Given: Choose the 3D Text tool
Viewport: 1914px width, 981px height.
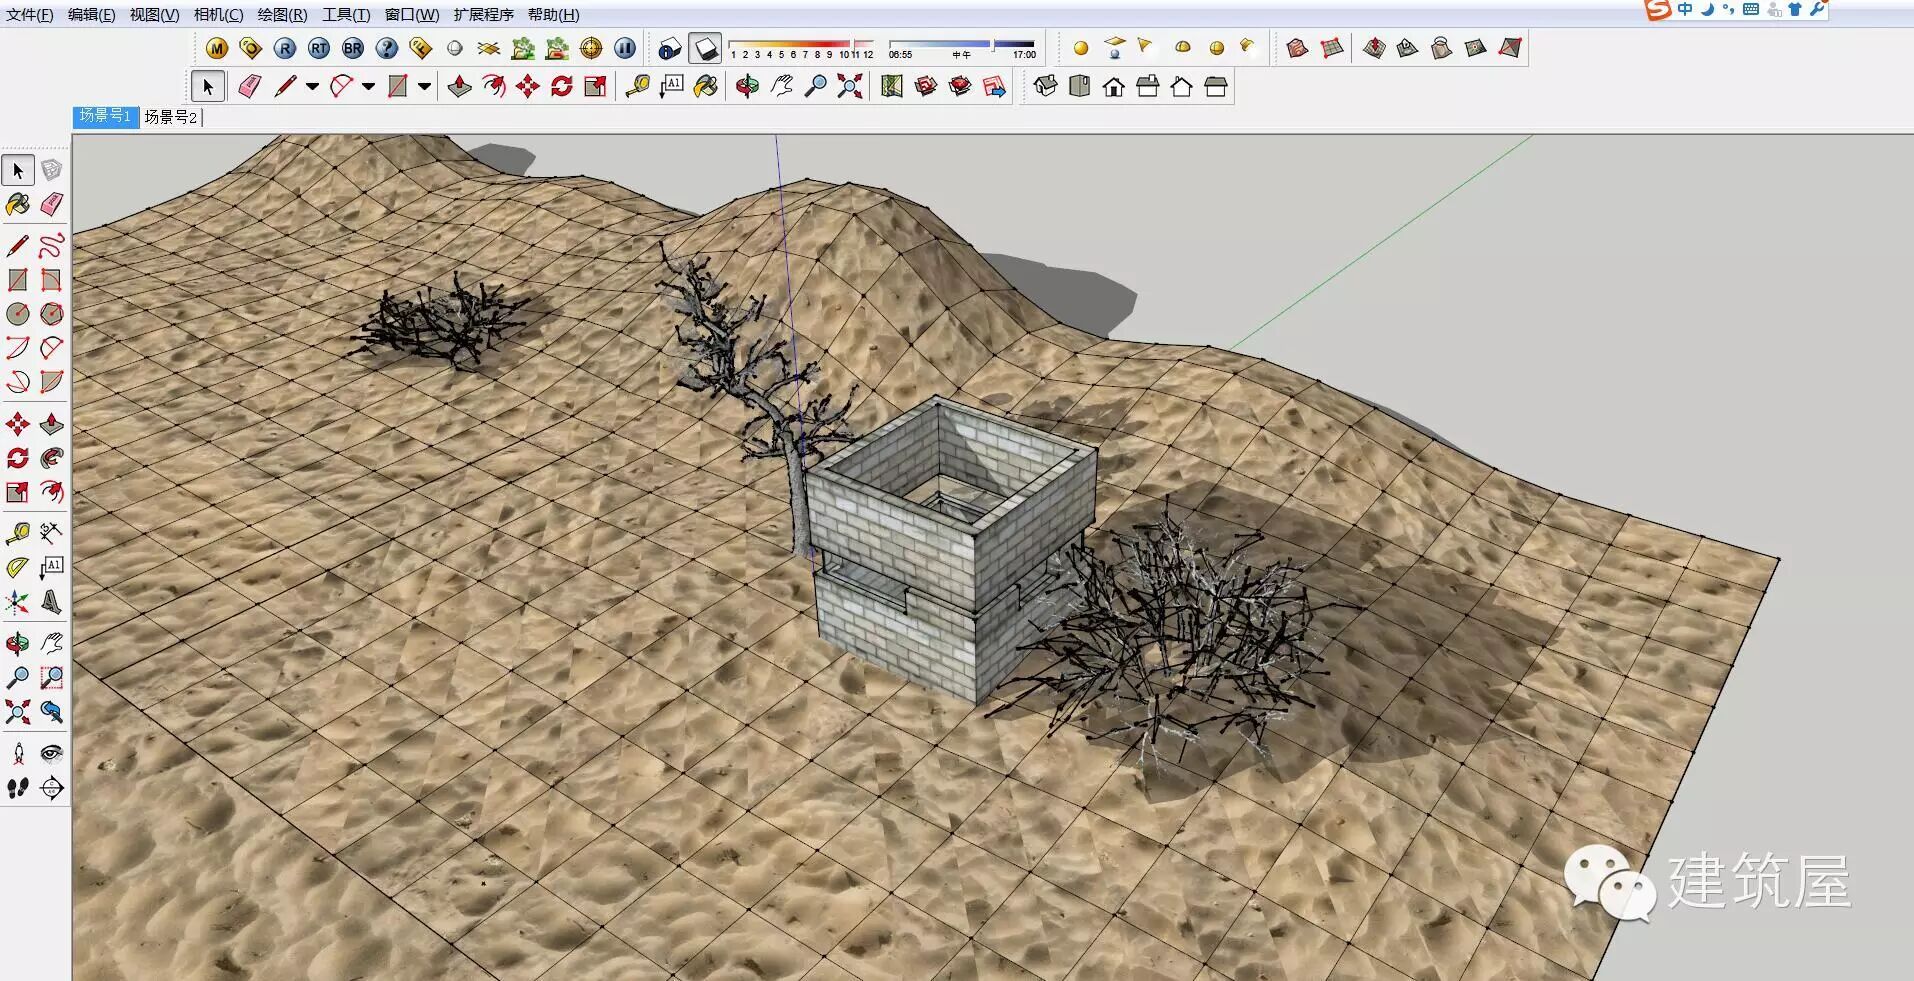Looking at the screenshot, I should [51, 602].
